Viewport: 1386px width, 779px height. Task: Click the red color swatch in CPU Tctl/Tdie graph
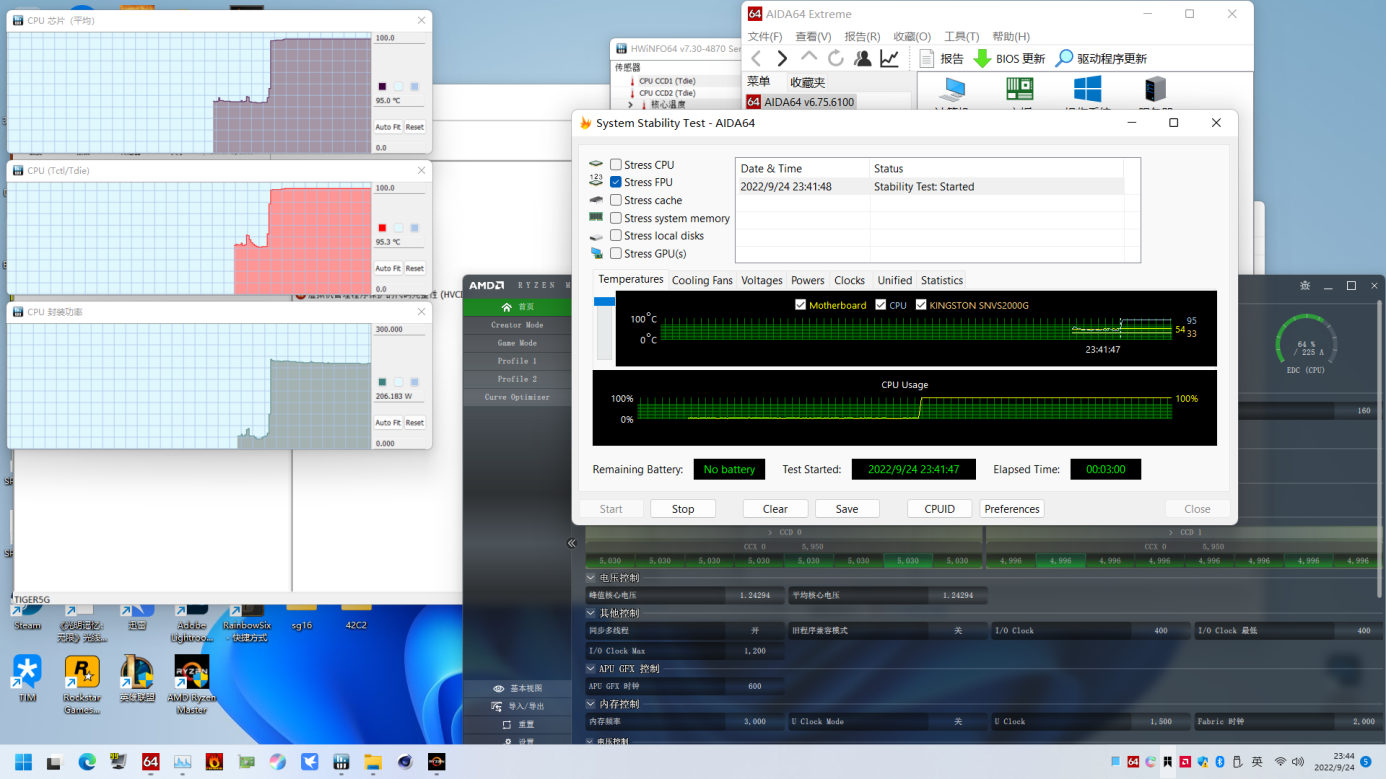click(x=382, y=228)
